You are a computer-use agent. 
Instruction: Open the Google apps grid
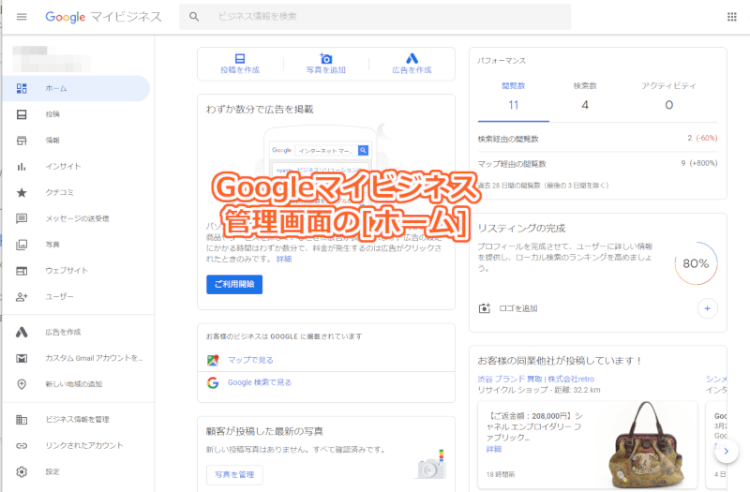[732, 17]
